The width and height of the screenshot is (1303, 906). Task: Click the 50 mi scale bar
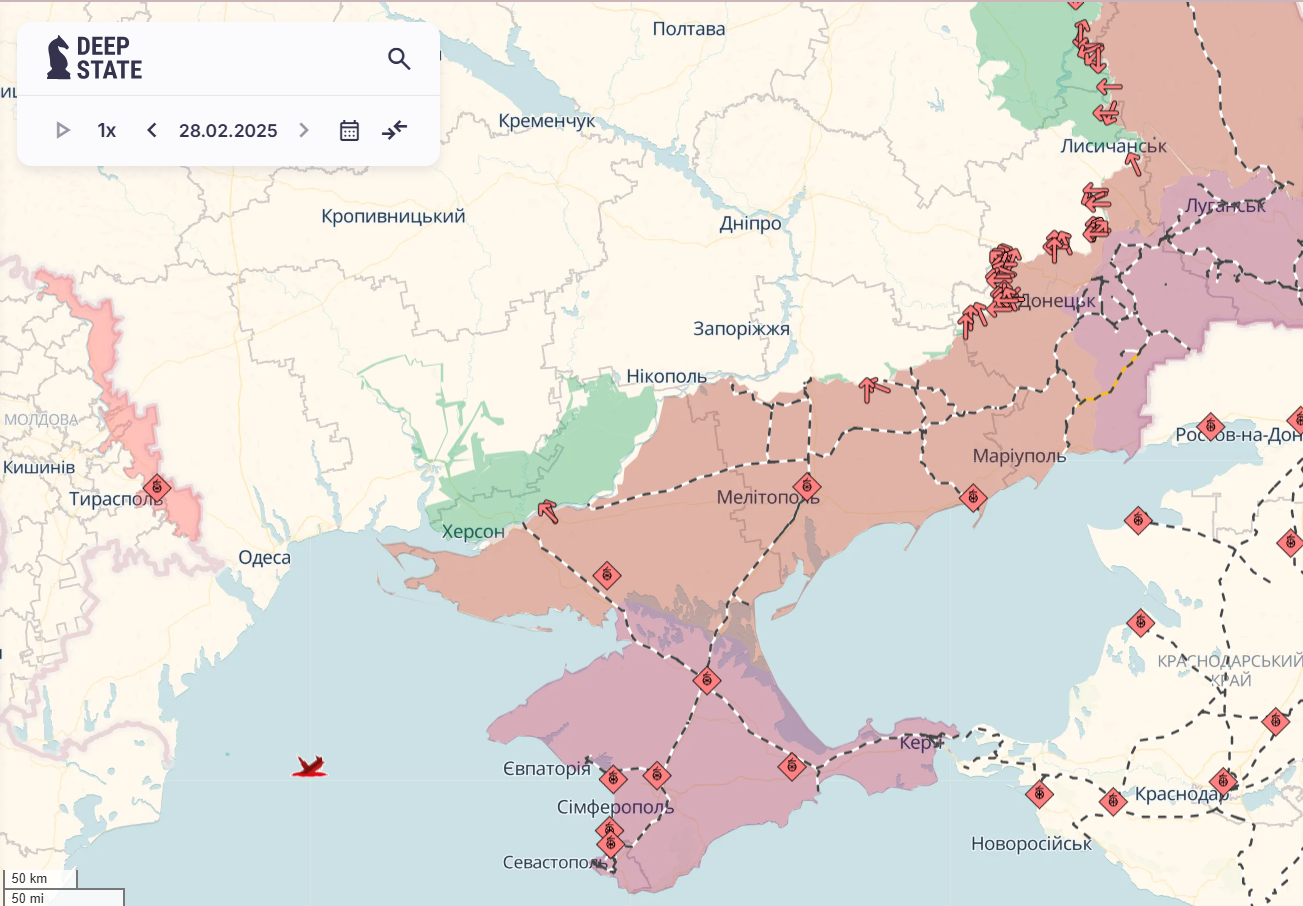pos(64,897)
